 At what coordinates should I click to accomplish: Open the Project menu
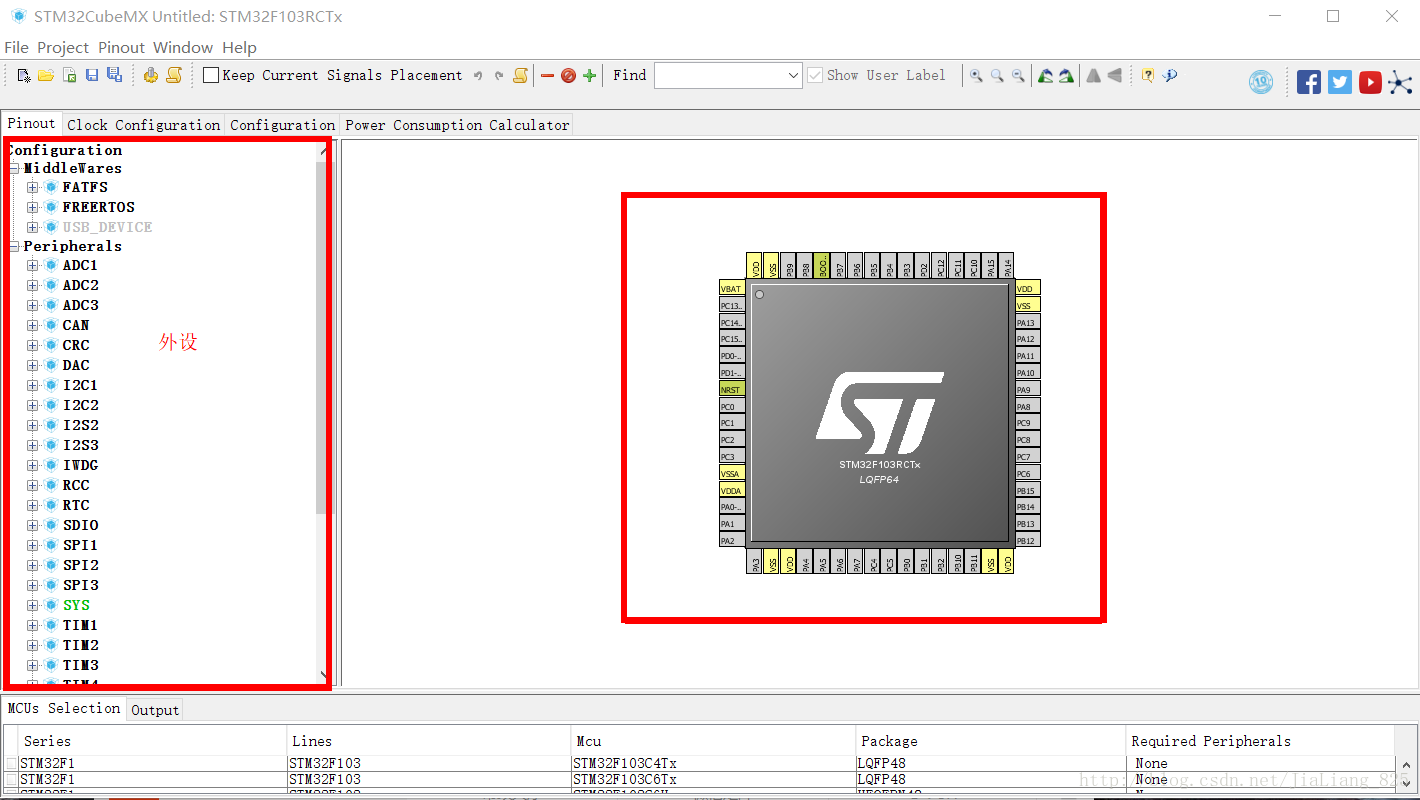click(63, 47)
